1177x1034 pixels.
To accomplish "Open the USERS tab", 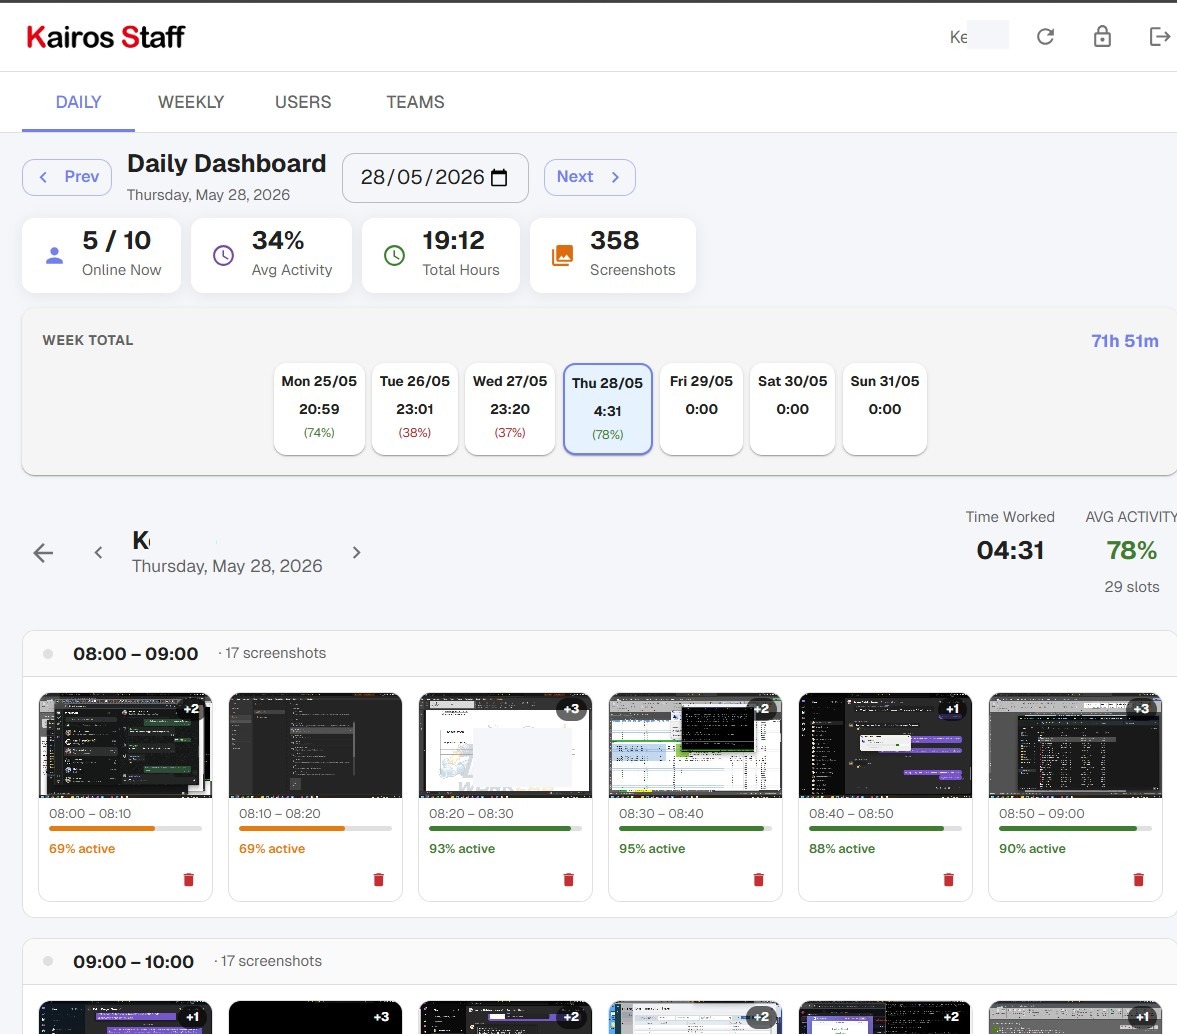I will click(x=303, y=102).
